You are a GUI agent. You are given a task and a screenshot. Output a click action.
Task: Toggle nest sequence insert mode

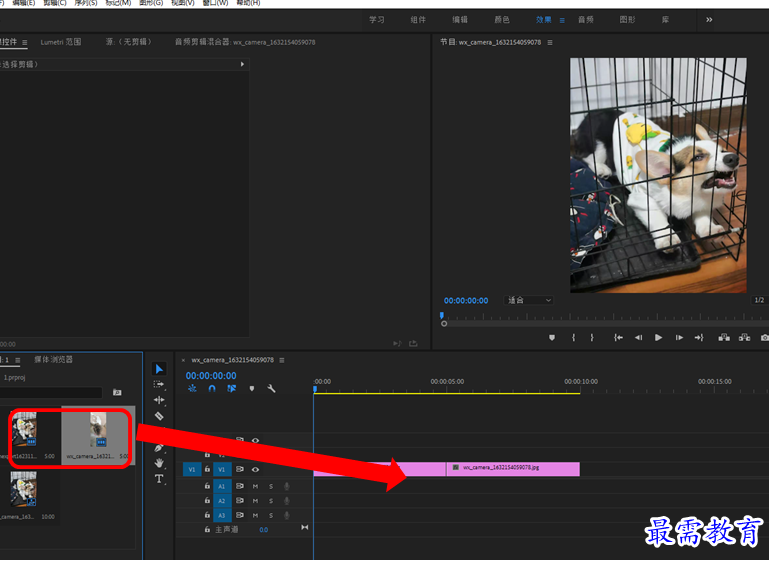pyautogui.click(x=192, y=388)
